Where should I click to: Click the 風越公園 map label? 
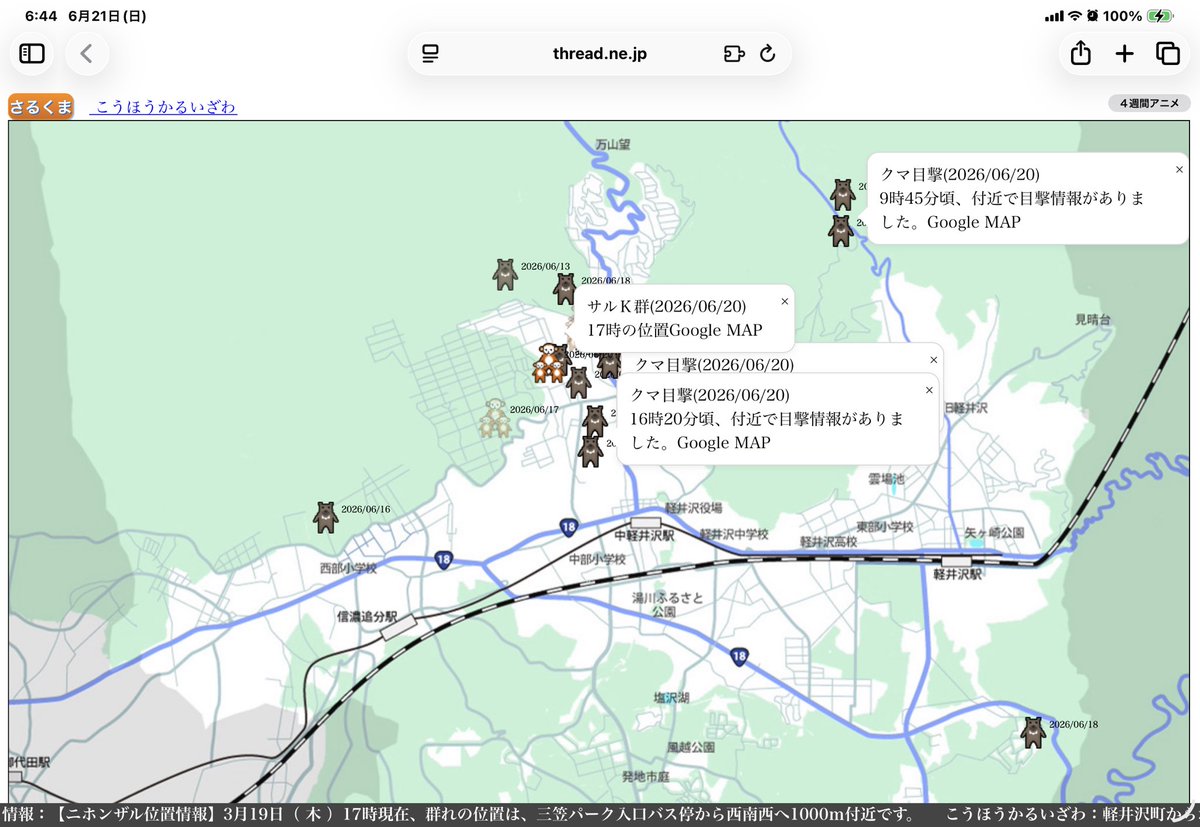click(690, 747)
